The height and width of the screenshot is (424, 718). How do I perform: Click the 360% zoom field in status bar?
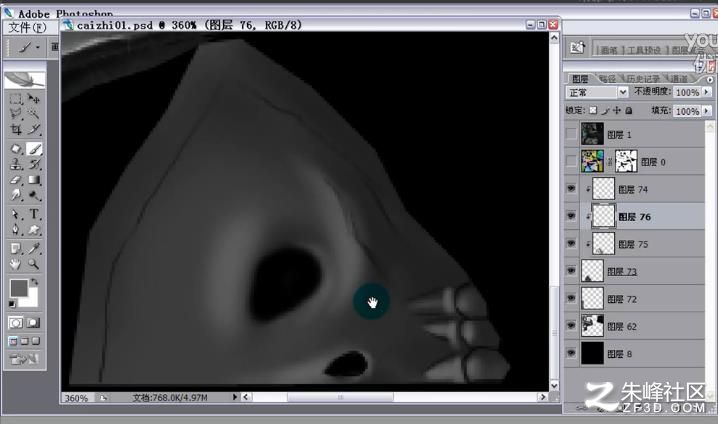[x=76, y=398]
